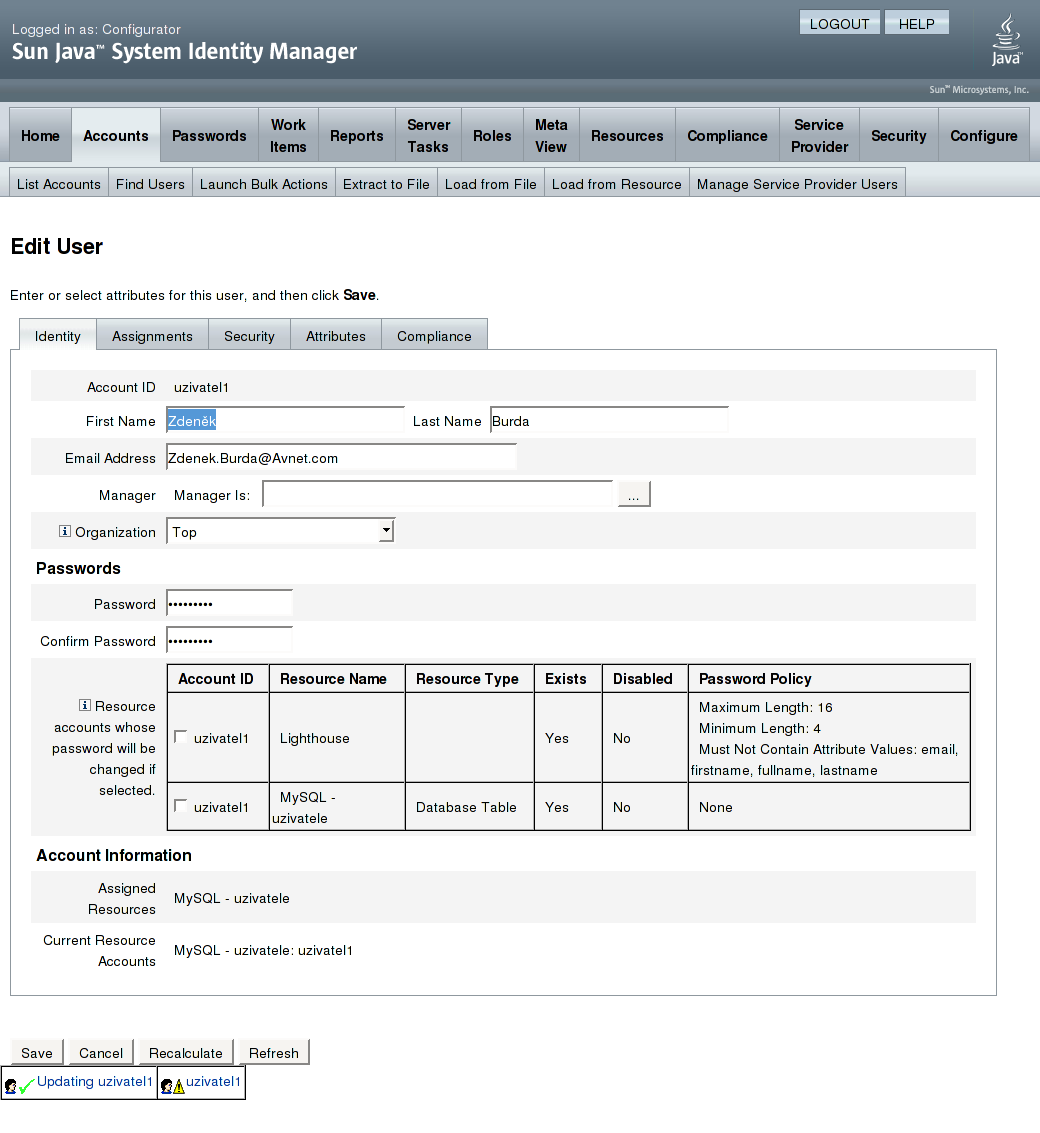1040x1133 pixels.
Task: Click the Updating uzivatel1 status icon
Action: 19,1085
